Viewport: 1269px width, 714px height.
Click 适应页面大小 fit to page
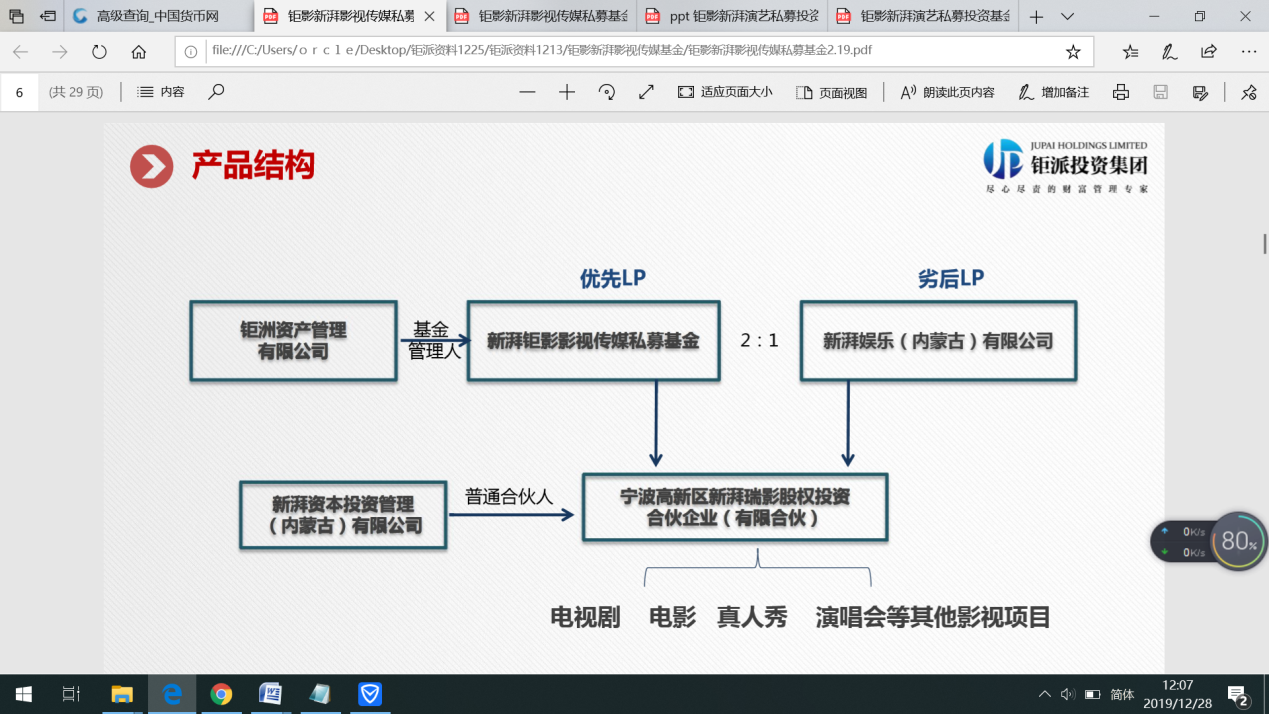click(725, 92)
